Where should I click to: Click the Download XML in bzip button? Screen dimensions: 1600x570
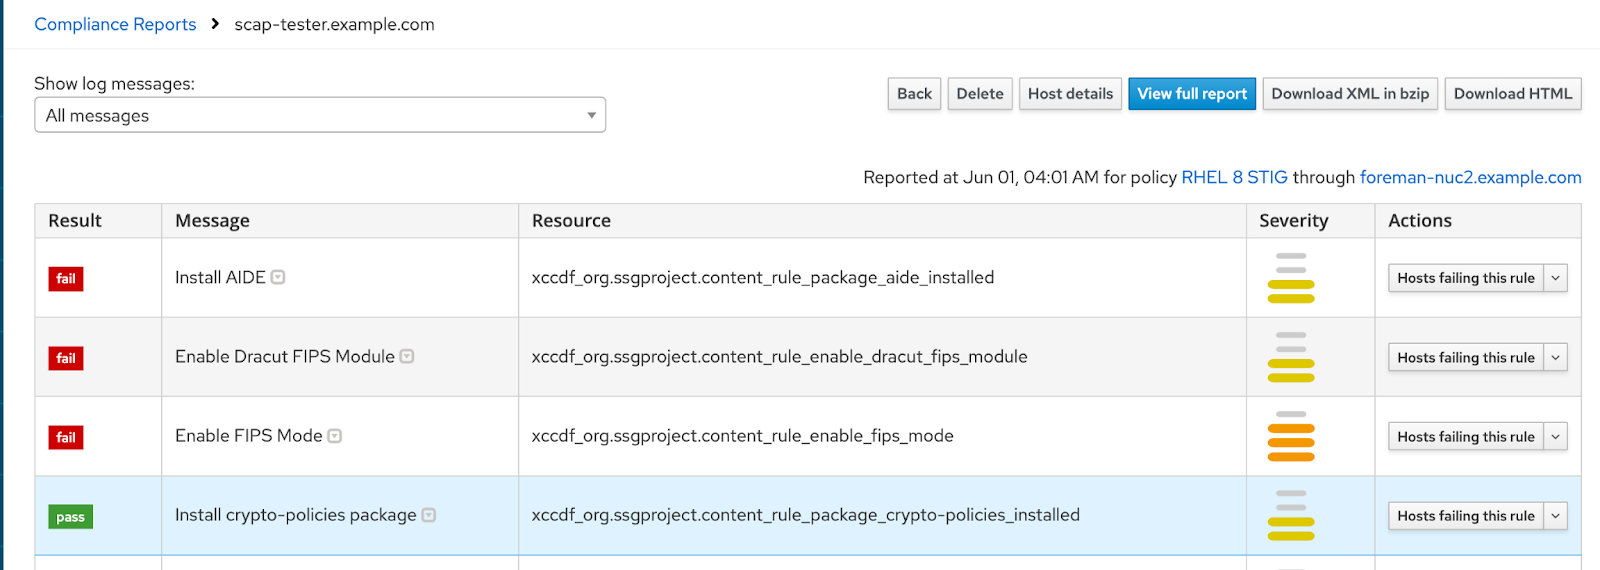click(1350, 94)
